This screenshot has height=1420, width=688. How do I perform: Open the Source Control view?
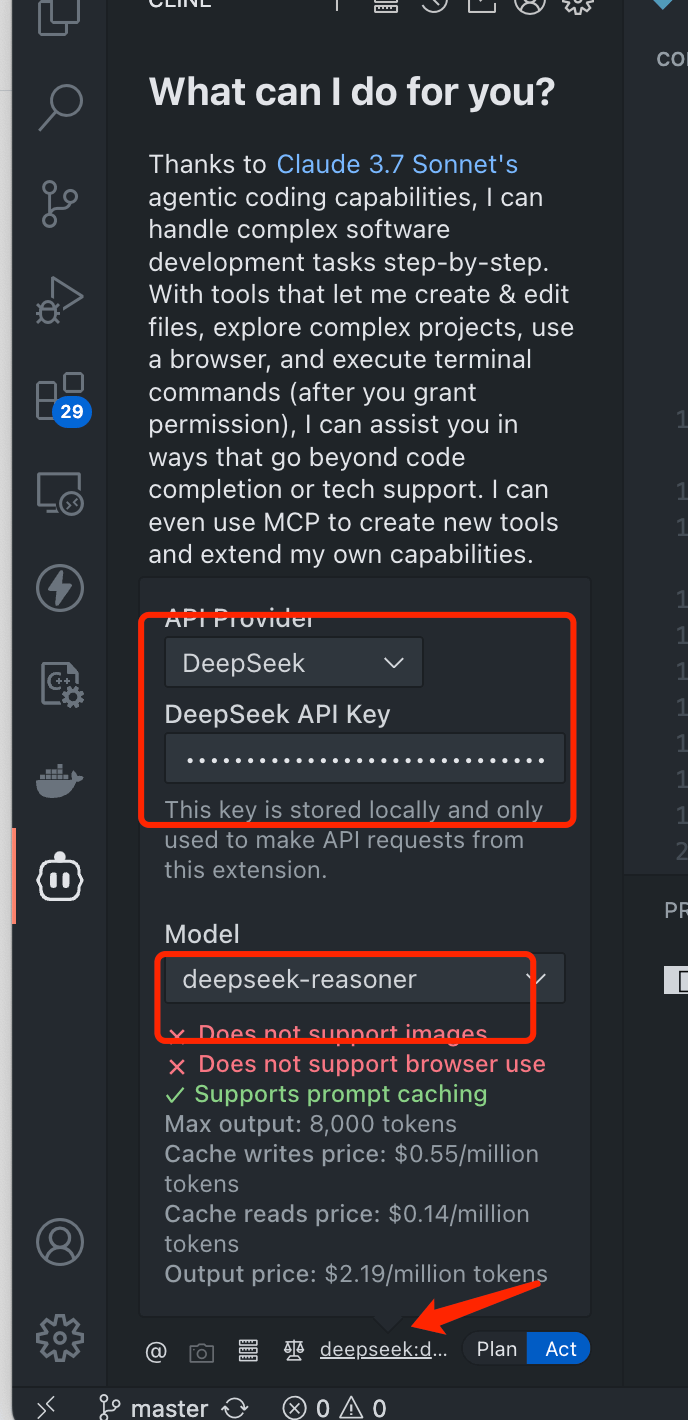coord(60,203)
